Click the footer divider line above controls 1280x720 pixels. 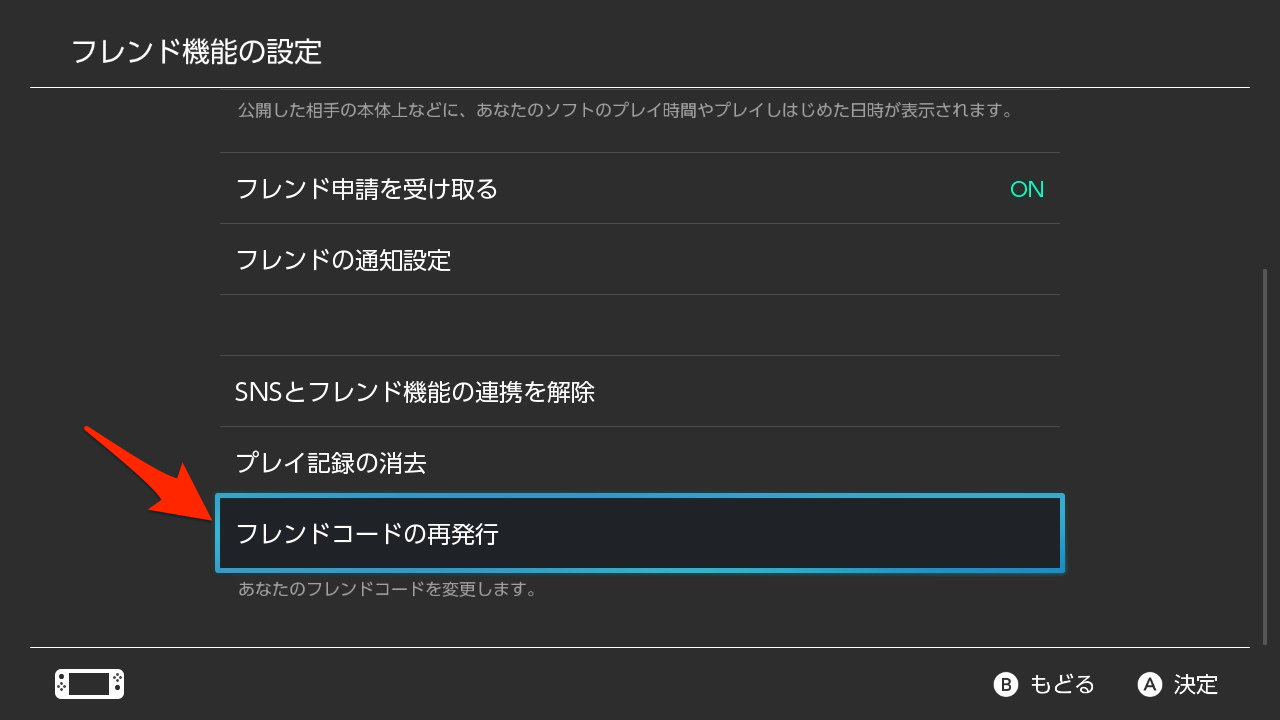coord(640,647)
